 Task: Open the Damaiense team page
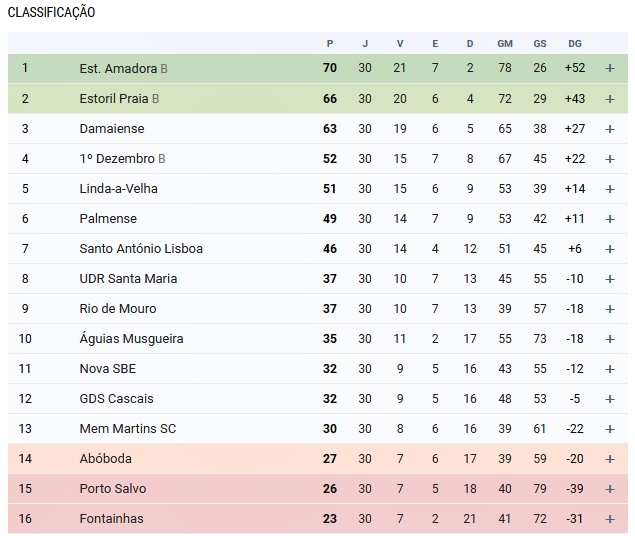112,129
